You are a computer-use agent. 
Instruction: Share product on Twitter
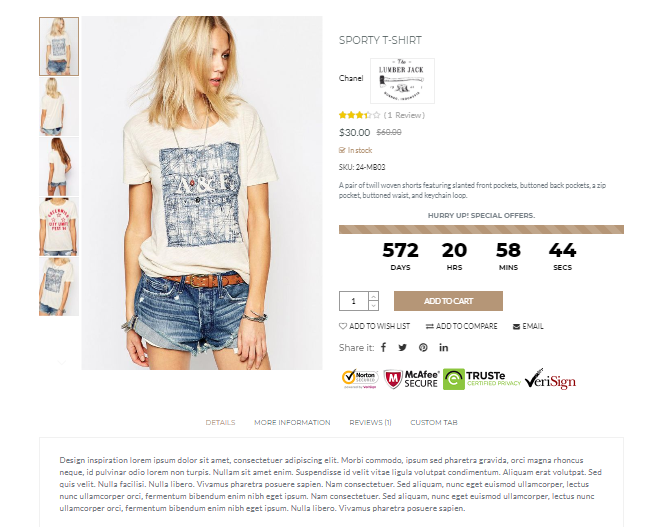click(x=402, y=347)
